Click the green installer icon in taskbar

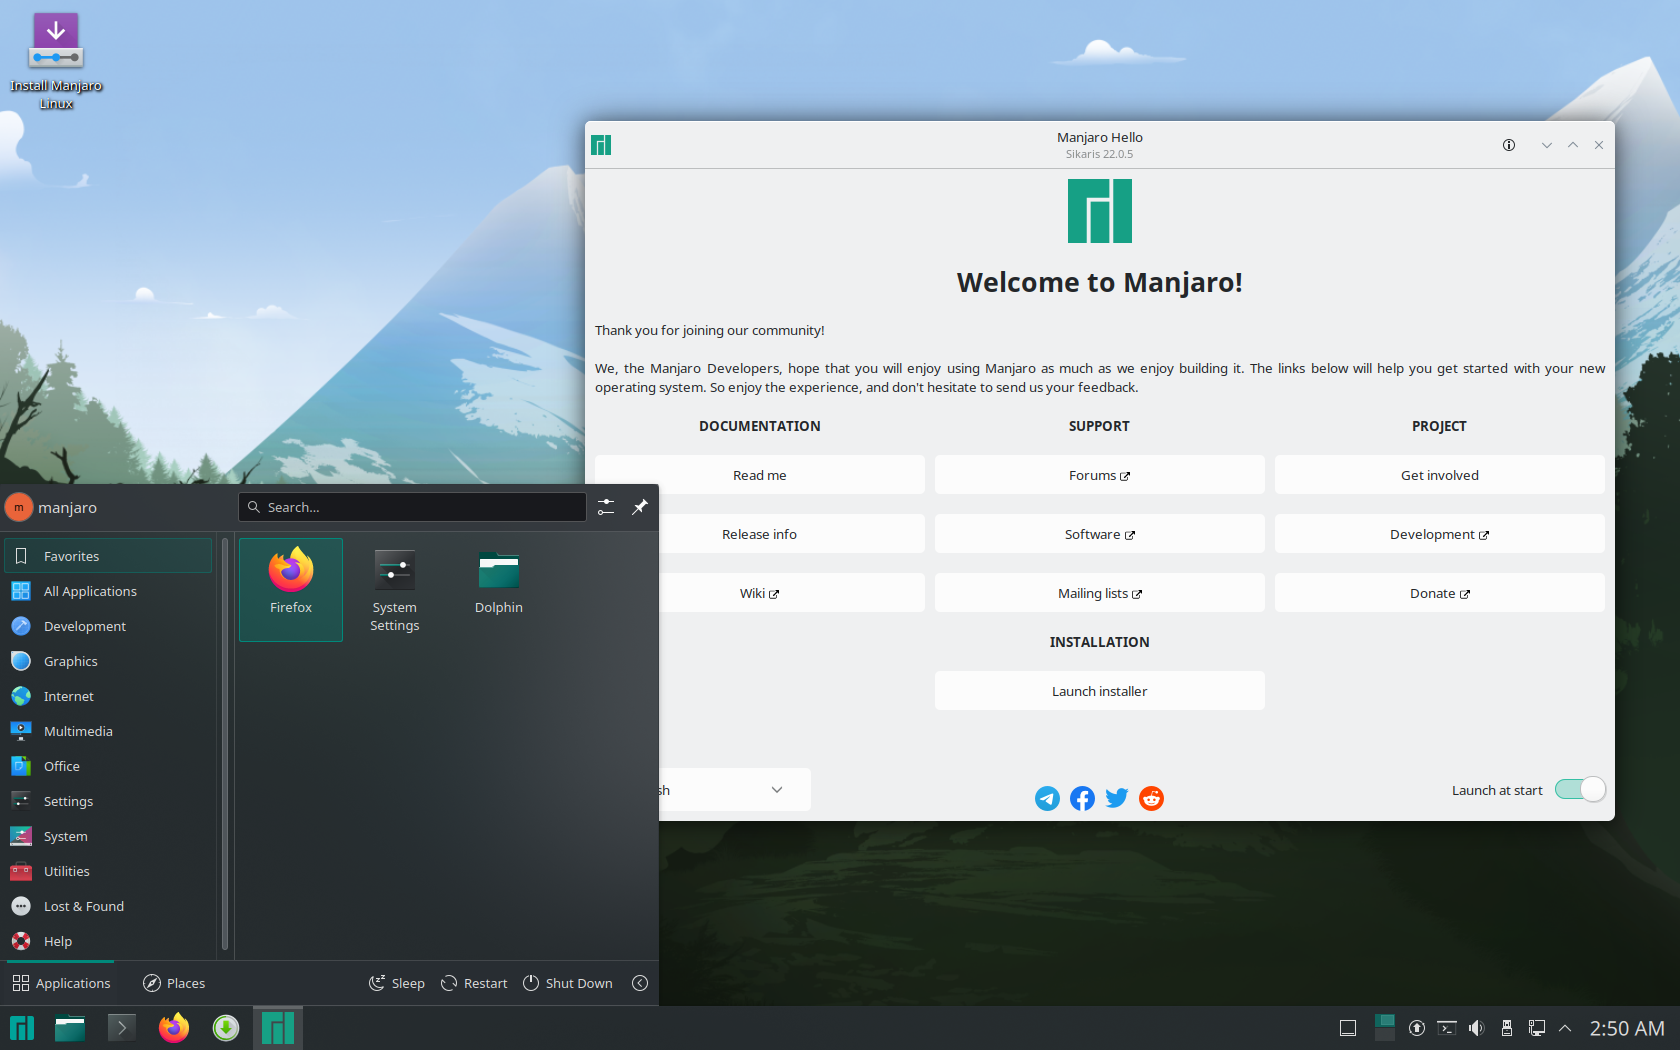click(x=226, y=1028)
